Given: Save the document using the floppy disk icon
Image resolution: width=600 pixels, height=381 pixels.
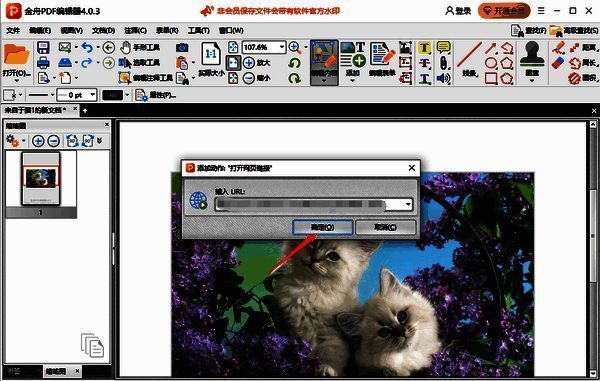Looking at the screenshot, I should click(43, 48).
